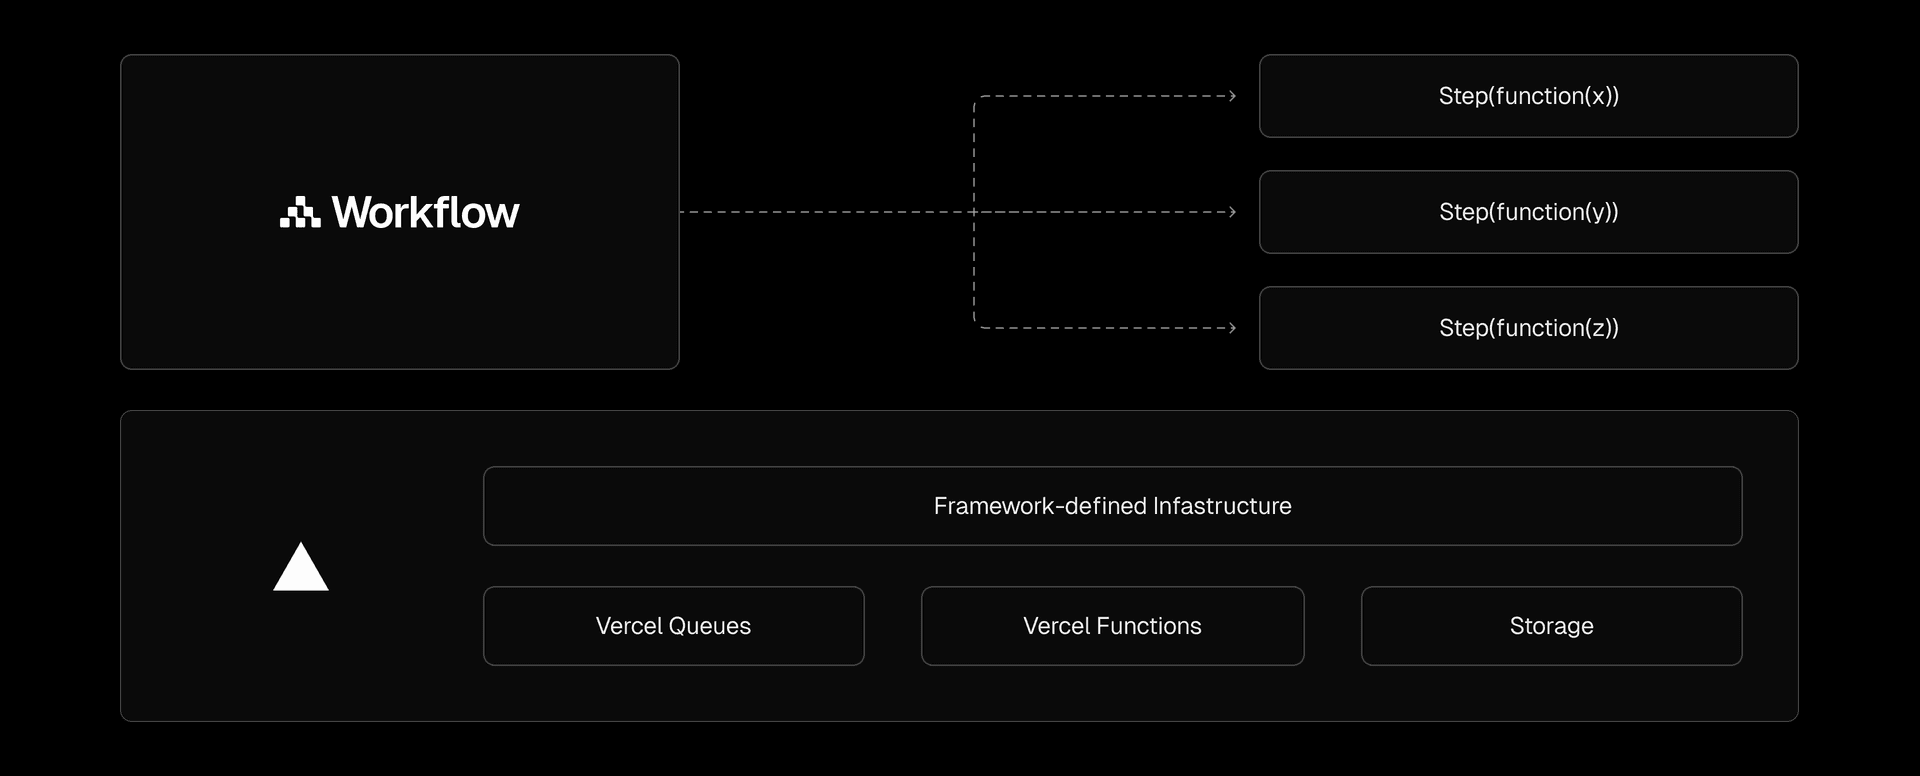Click the bottom curved corner of dashed connector
This screenshot has height=776, width=1920.
point(977,325)
